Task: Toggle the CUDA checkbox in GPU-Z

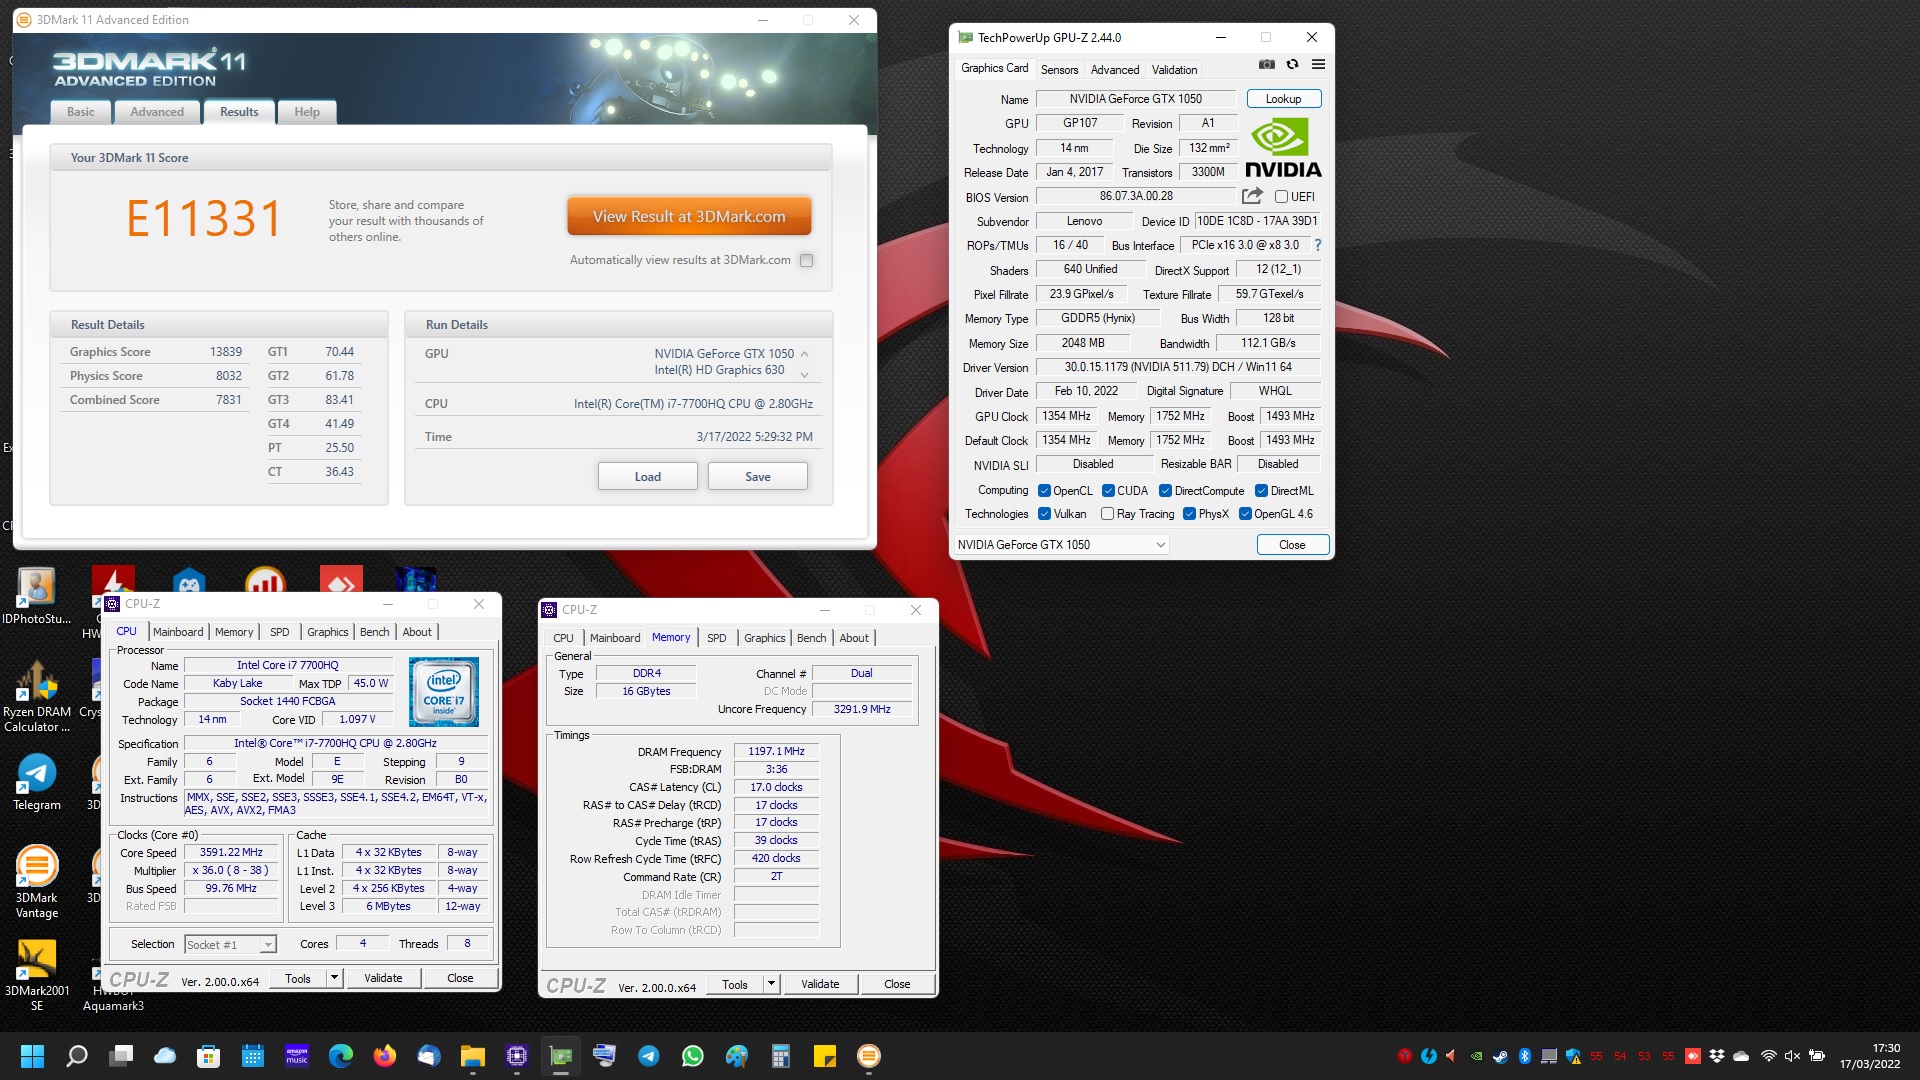Action: pos(1108,491)
